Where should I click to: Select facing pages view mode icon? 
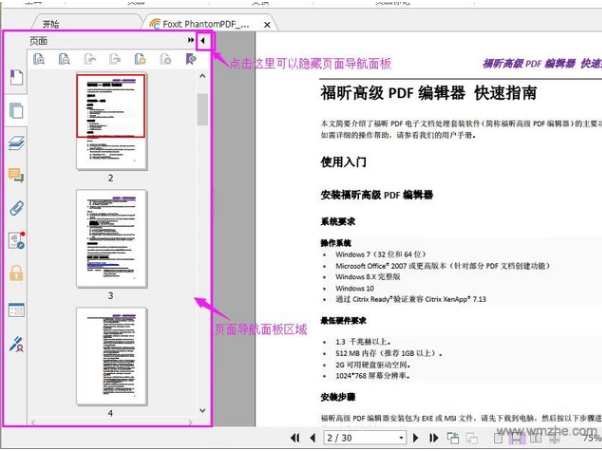coord(536,438)
